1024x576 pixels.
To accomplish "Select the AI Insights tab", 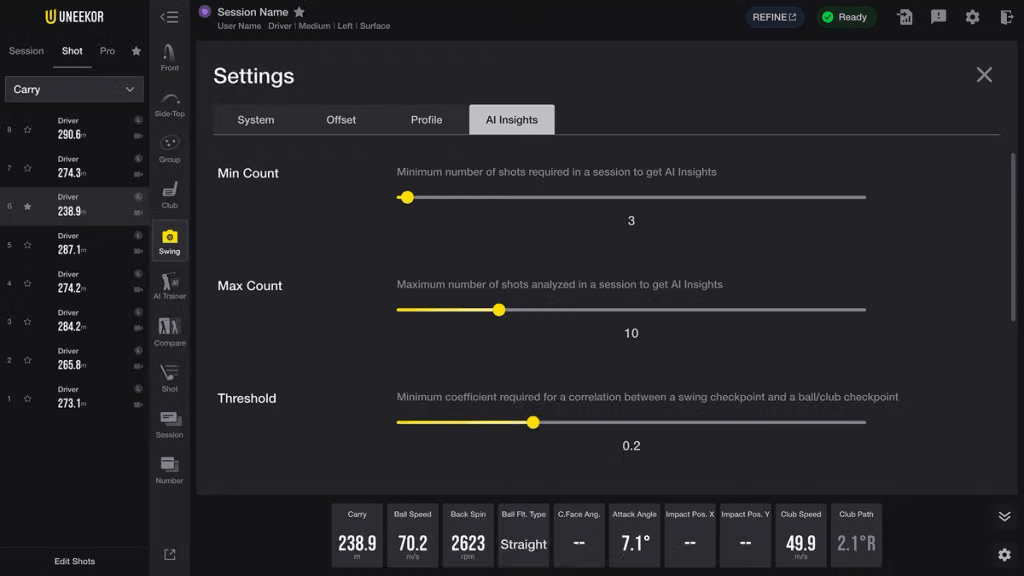I will (x=512, y=120).
